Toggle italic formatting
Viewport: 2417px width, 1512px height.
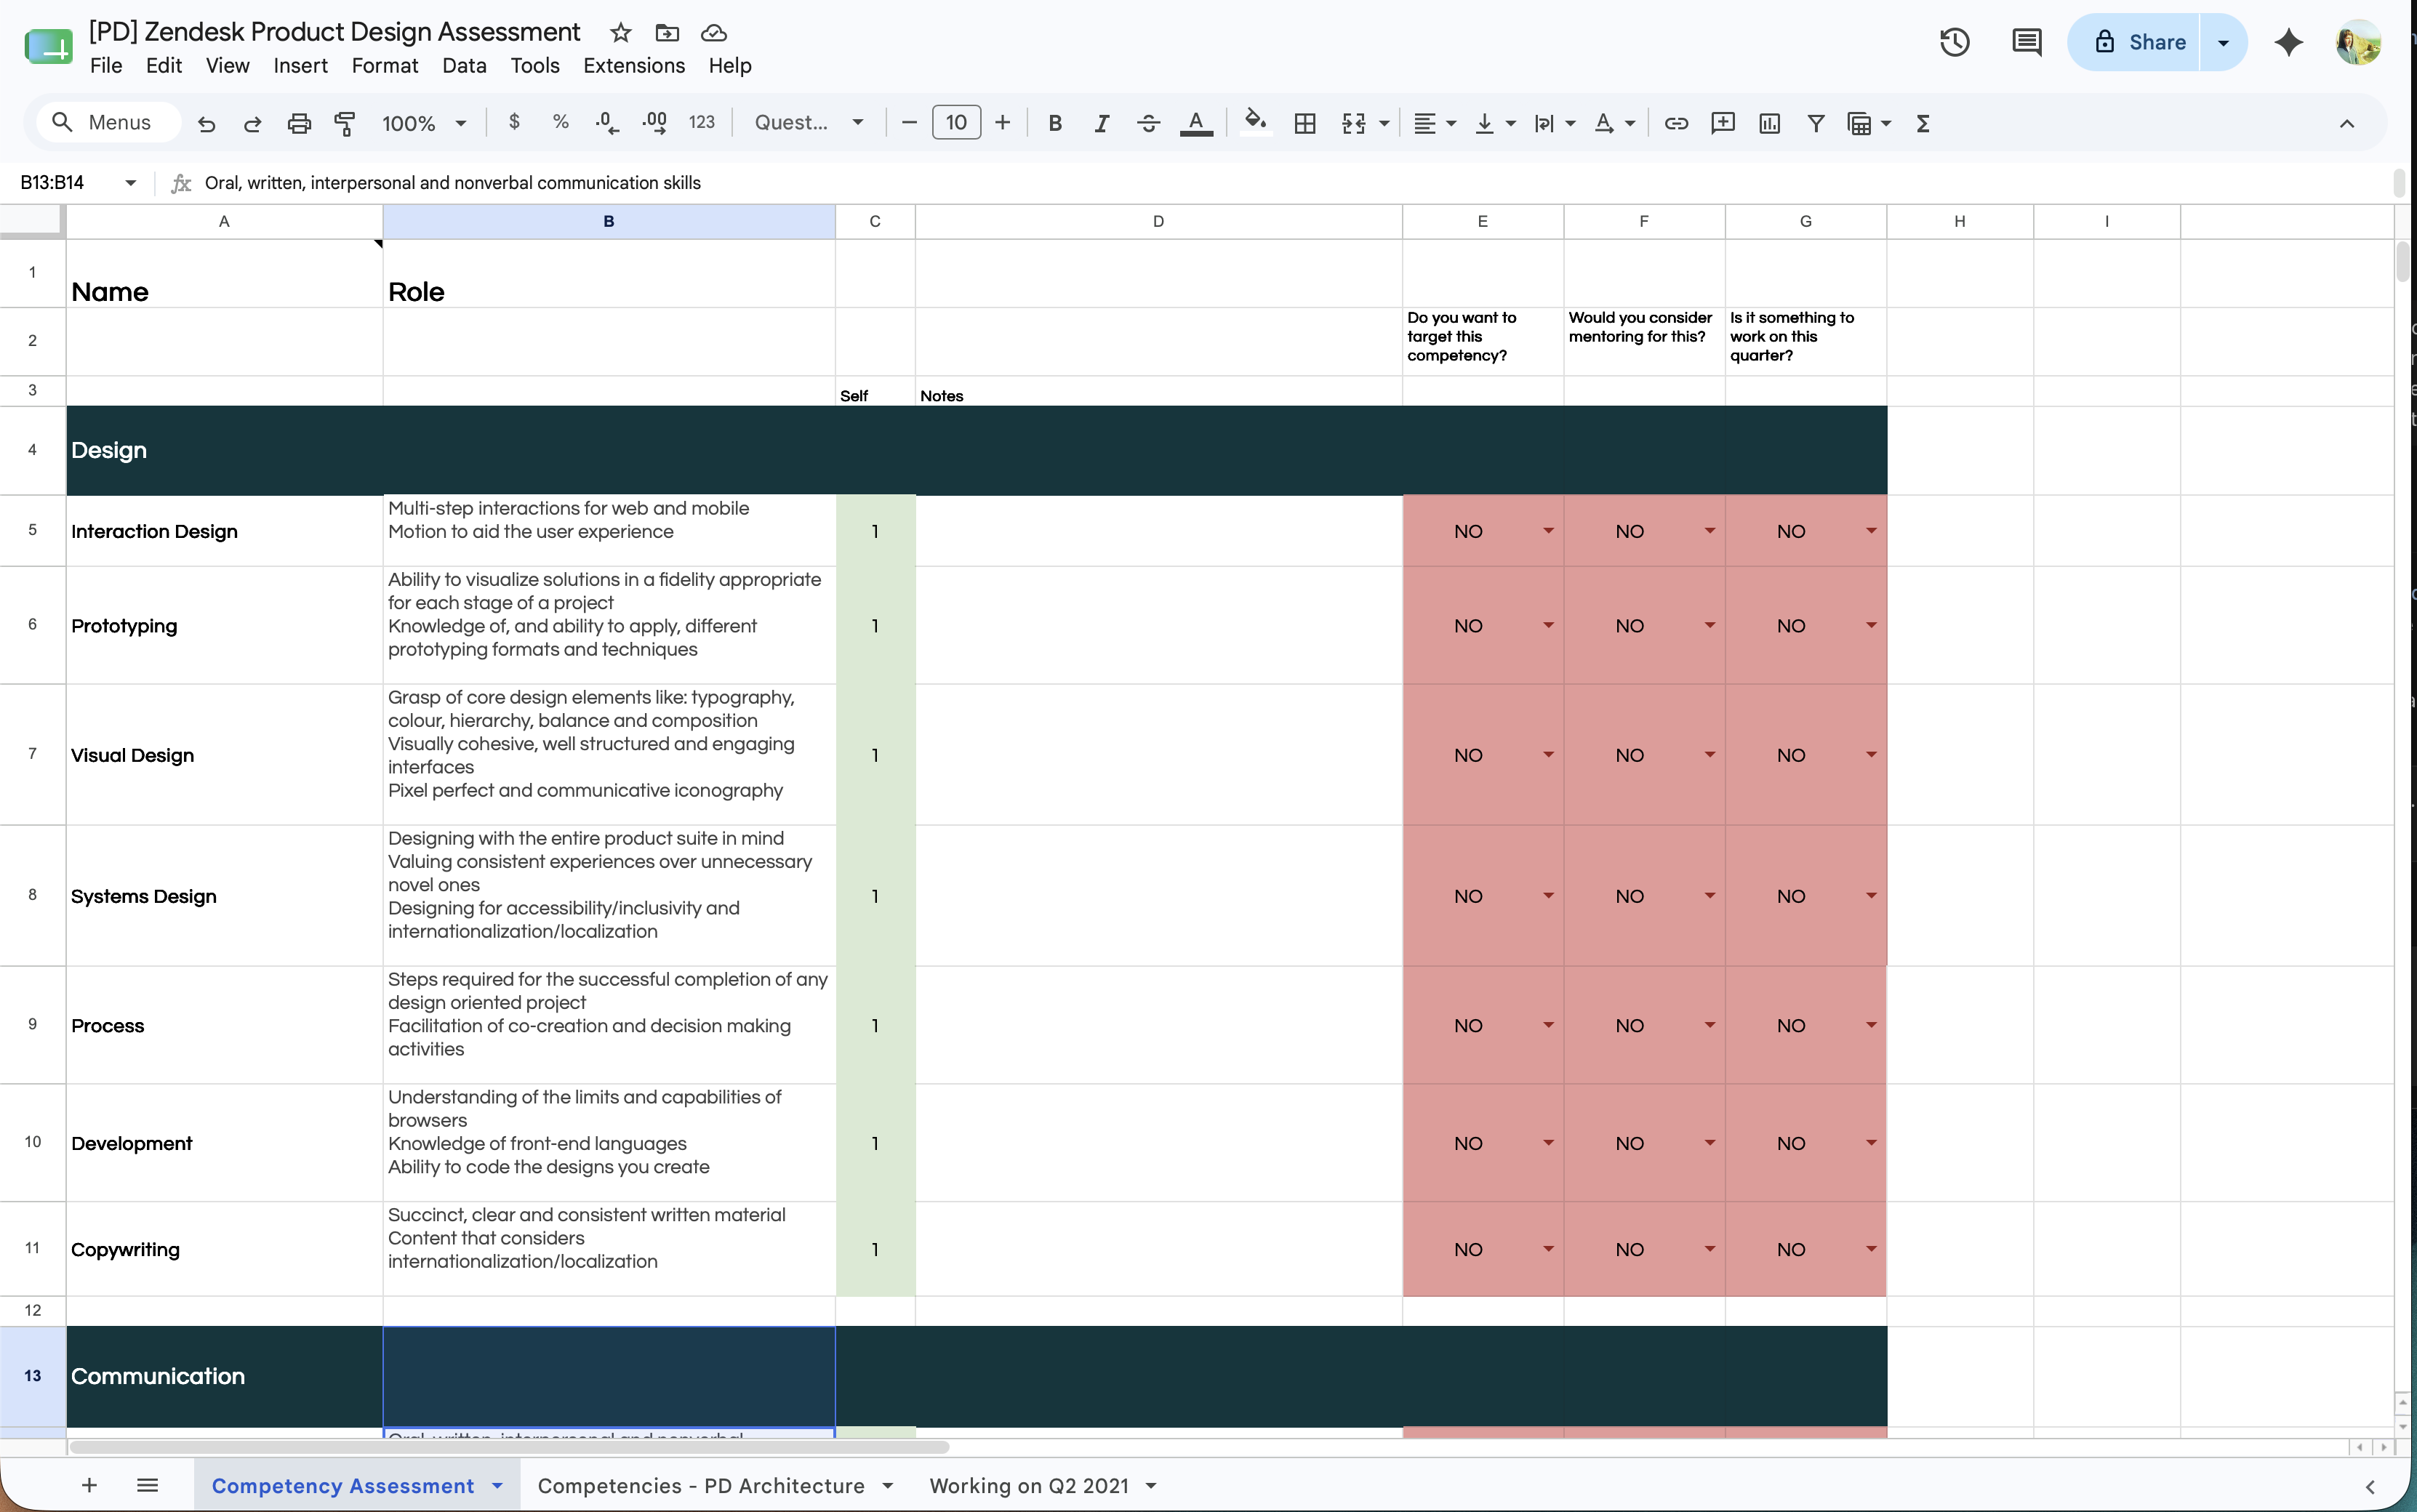(1101, 123)
